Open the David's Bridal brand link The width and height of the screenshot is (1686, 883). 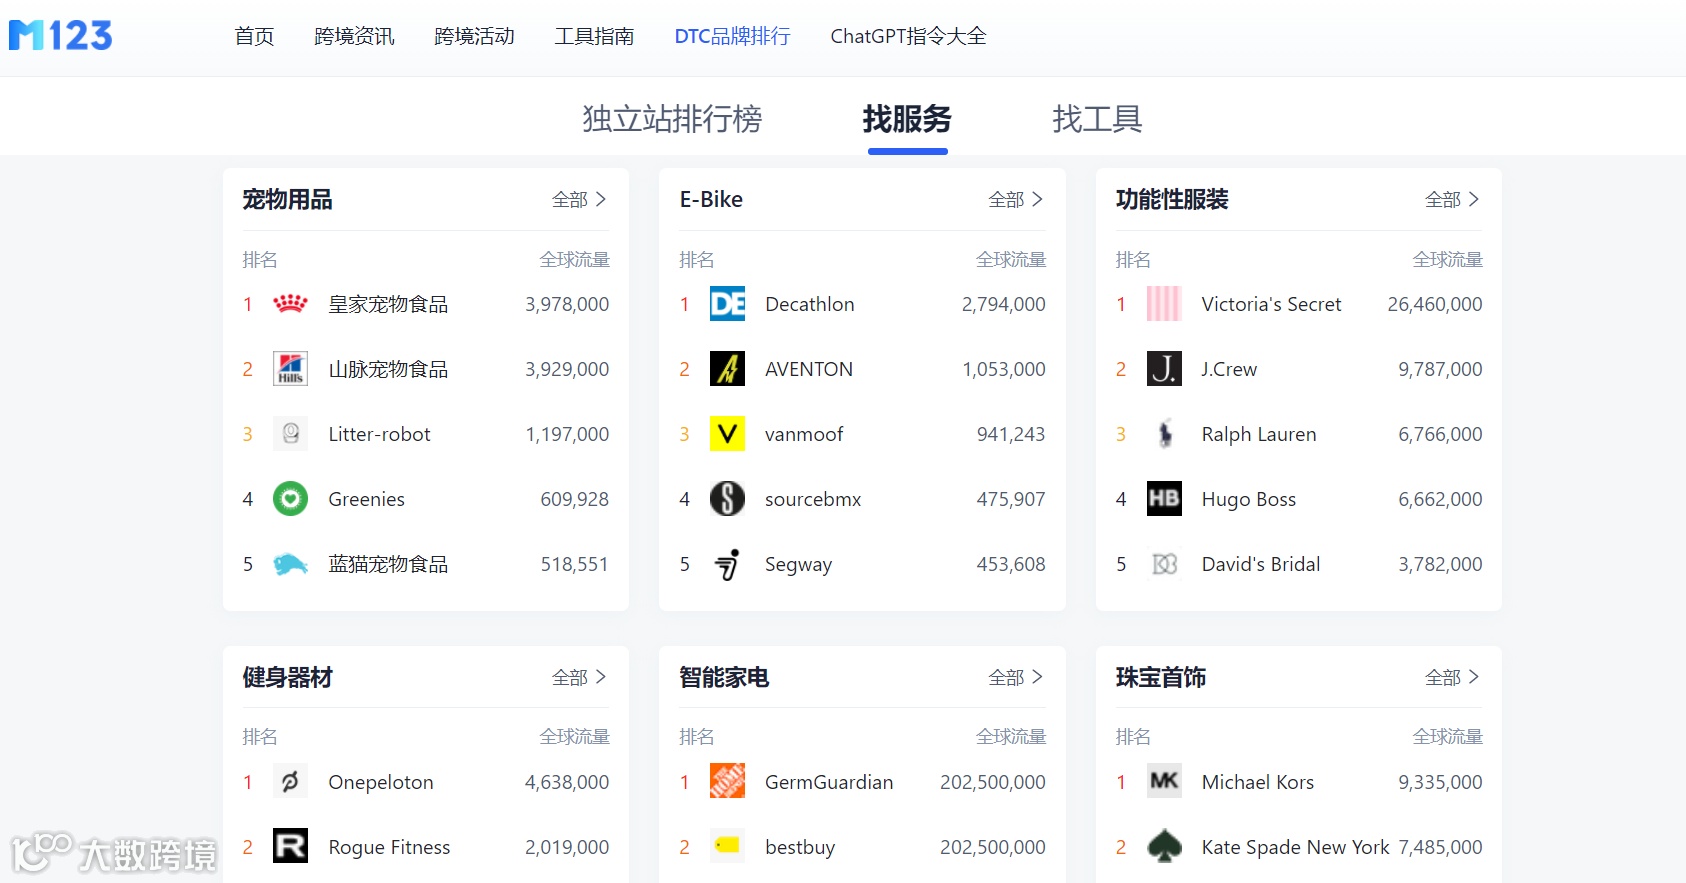coord(1261,564)
